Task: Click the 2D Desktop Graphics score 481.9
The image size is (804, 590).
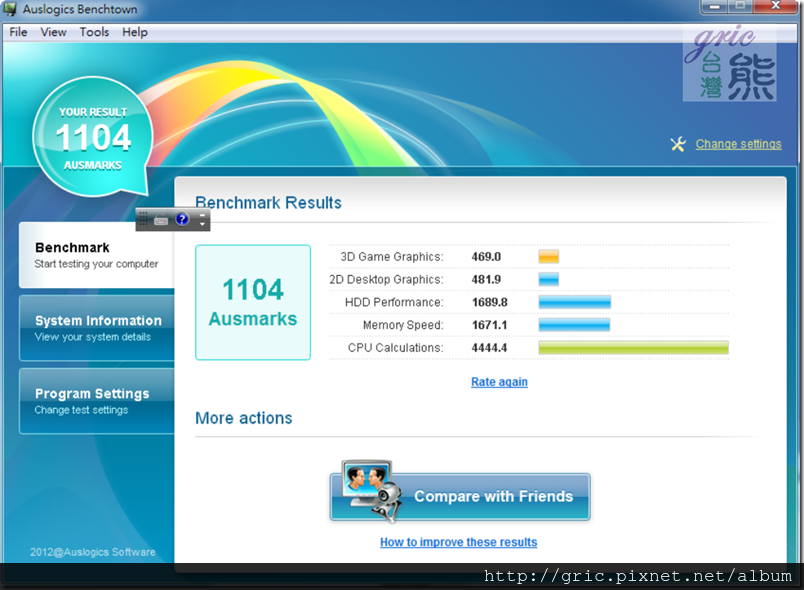Action: tap(486, 279)
